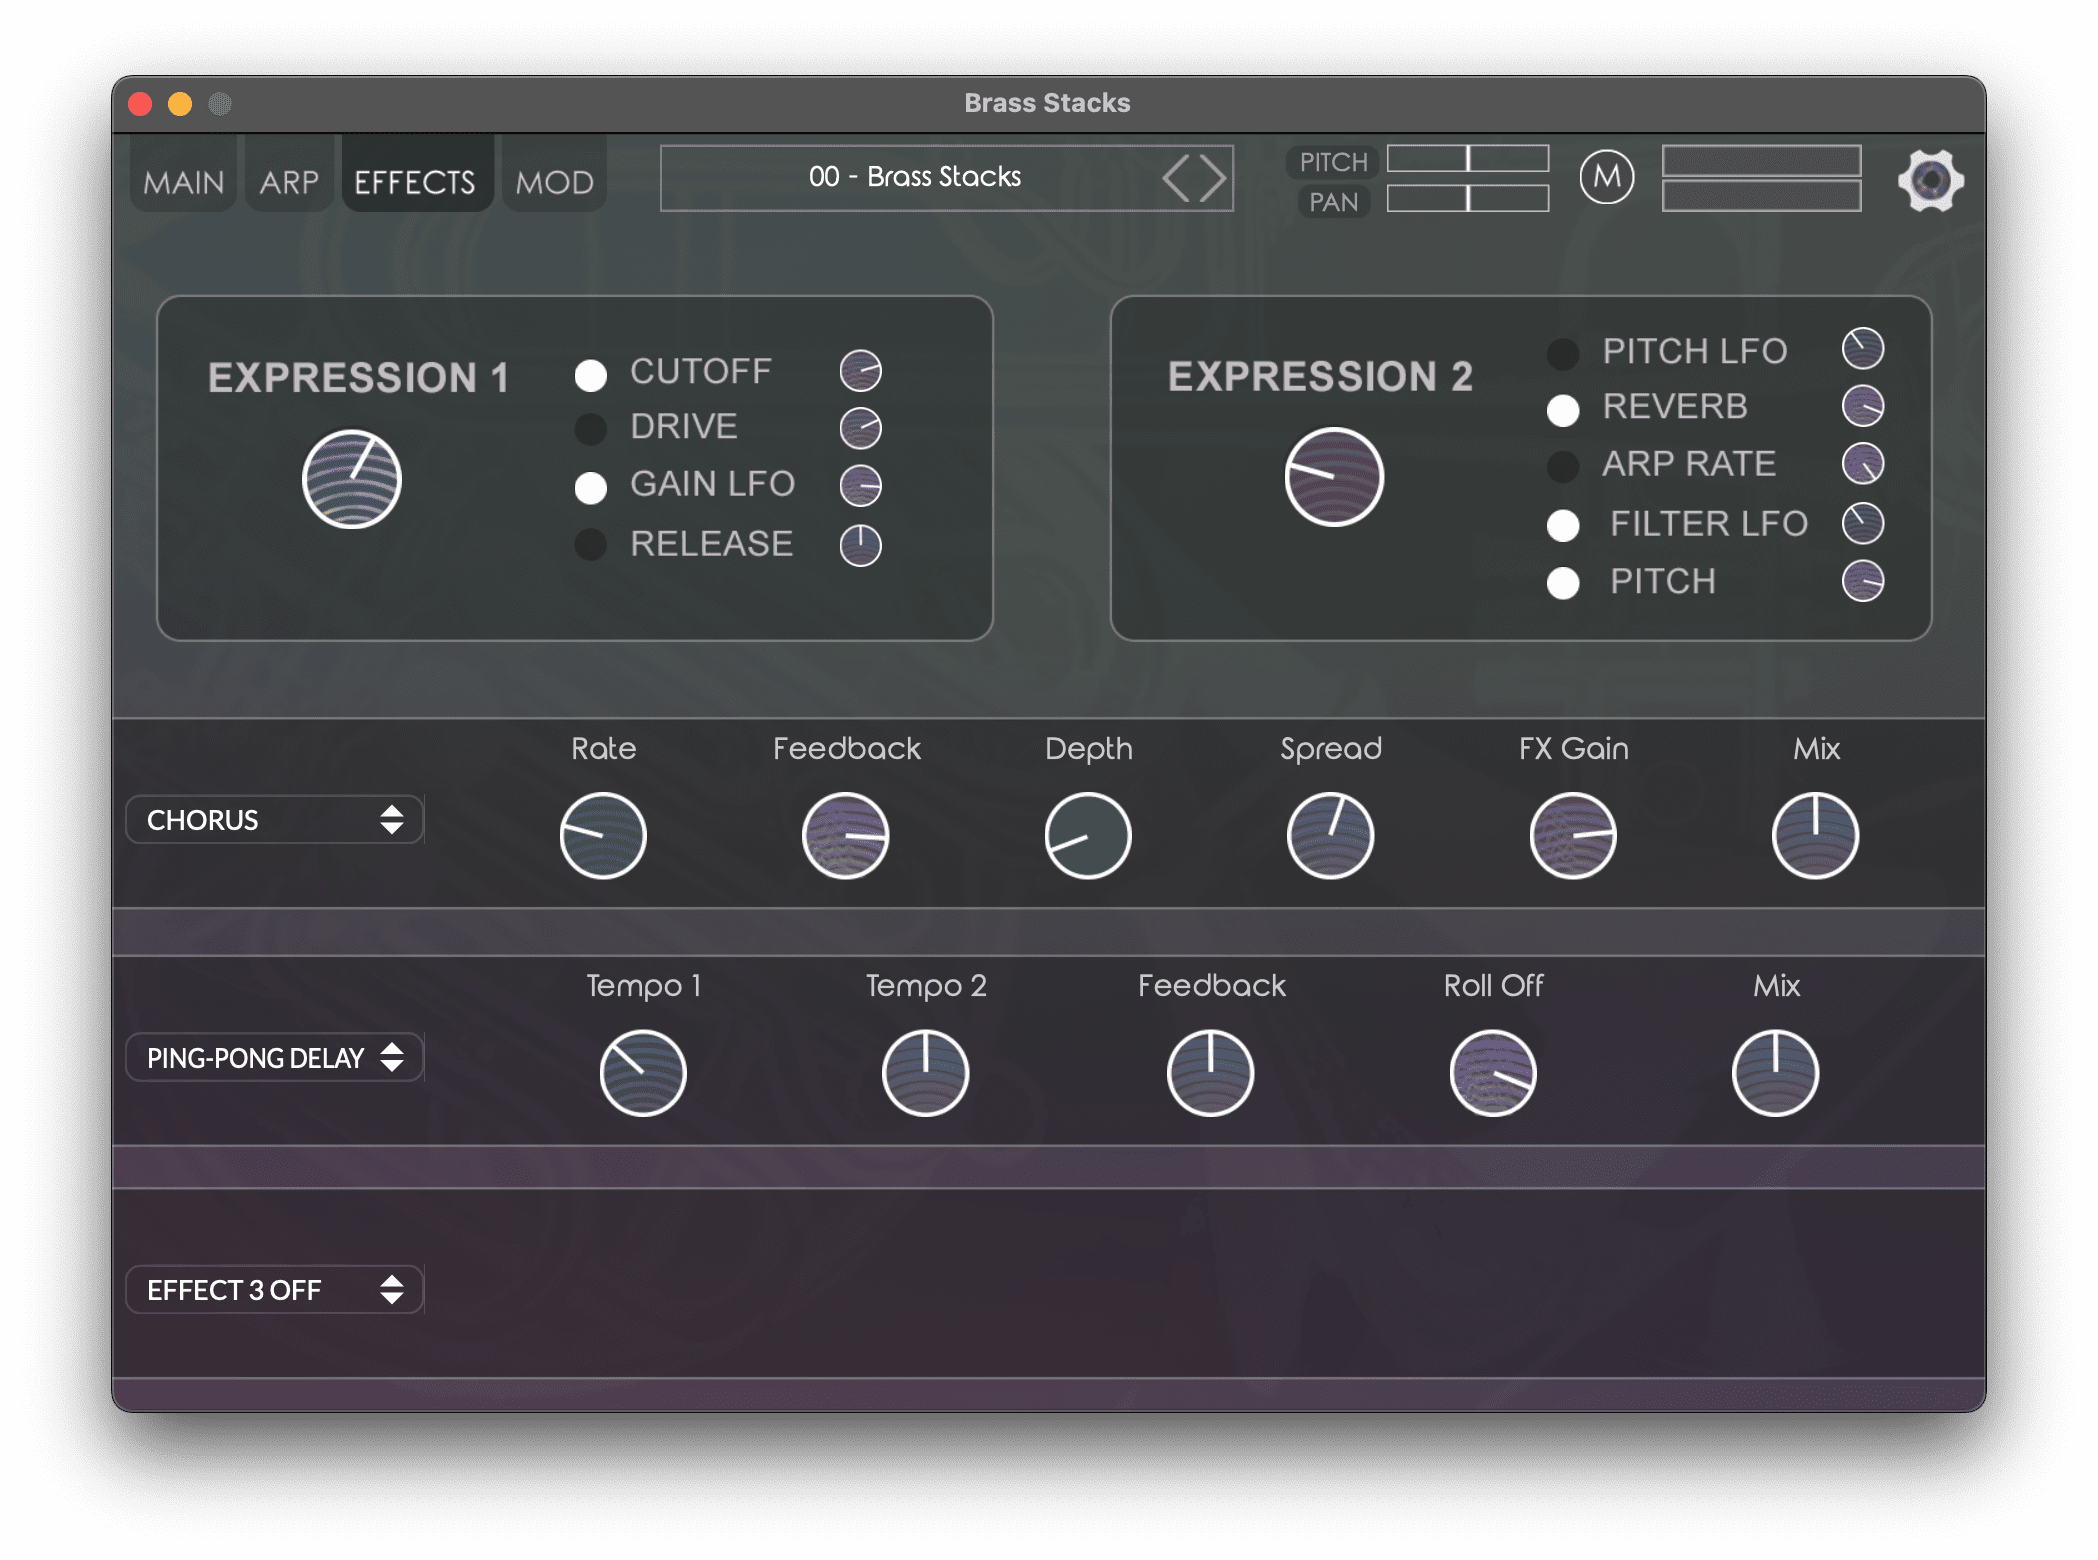
Task: Enable the PITCH LFO toggle
Action: (x=1563, y=353)
